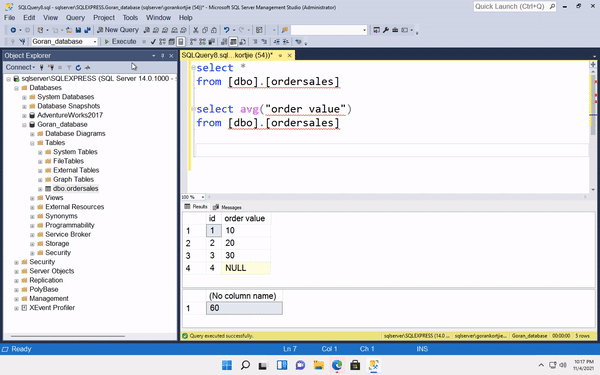Screen dimensions: 600x375
Task: Select the PolyBase tree item
Action: click(44, 289)
